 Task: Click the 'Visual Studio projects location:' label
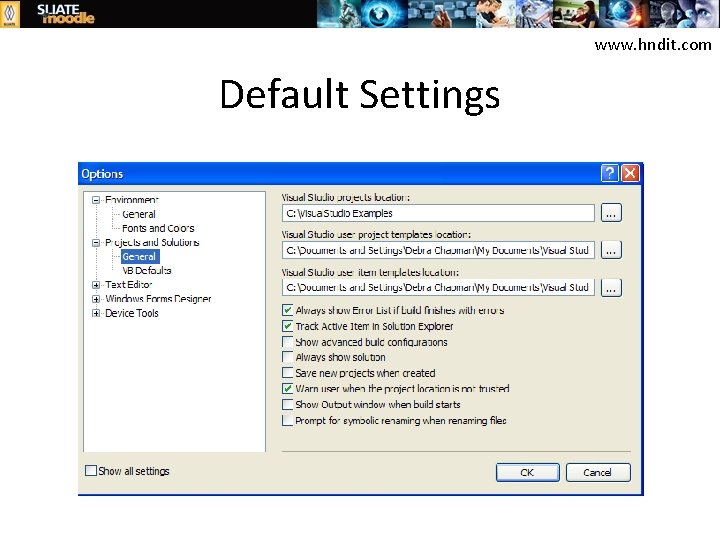click(346, 197)
